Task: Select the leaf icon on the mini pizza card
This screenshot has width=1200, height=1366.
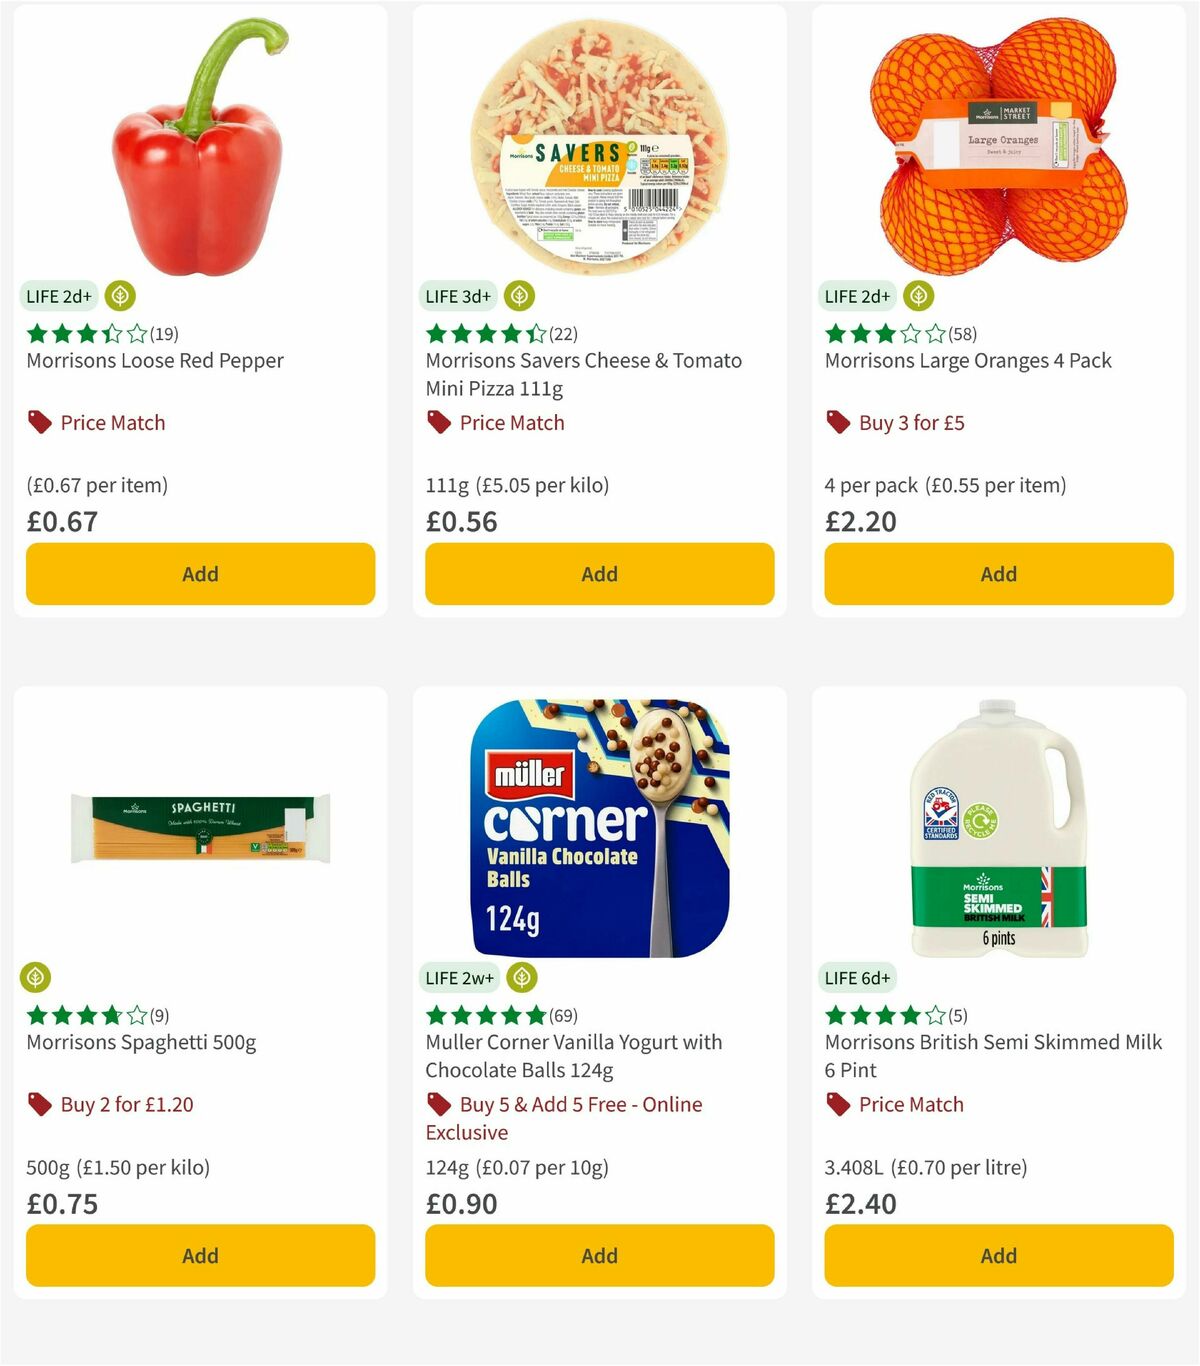Action: (519, 296)
